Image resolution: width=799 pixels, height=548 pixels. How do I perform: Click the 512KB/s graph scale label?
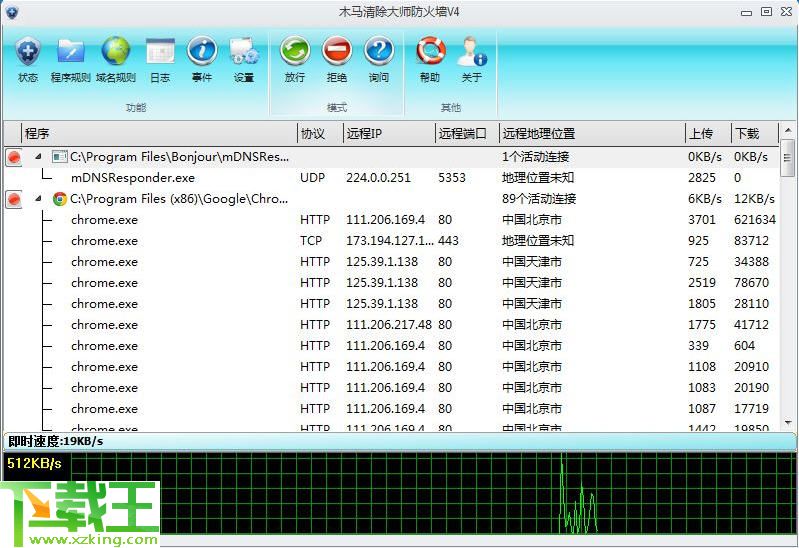[34, 463]
